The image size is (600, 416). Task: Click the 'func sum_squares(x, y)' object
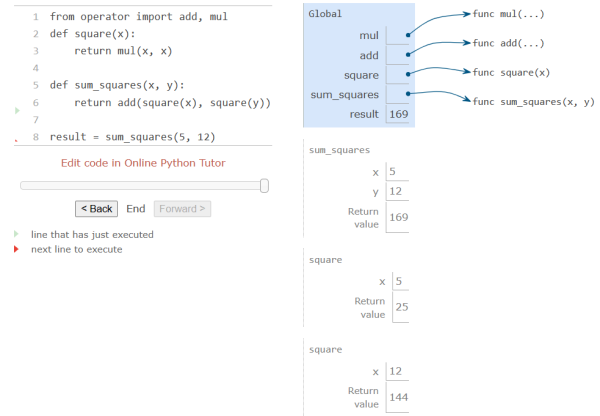pos(533,102)
